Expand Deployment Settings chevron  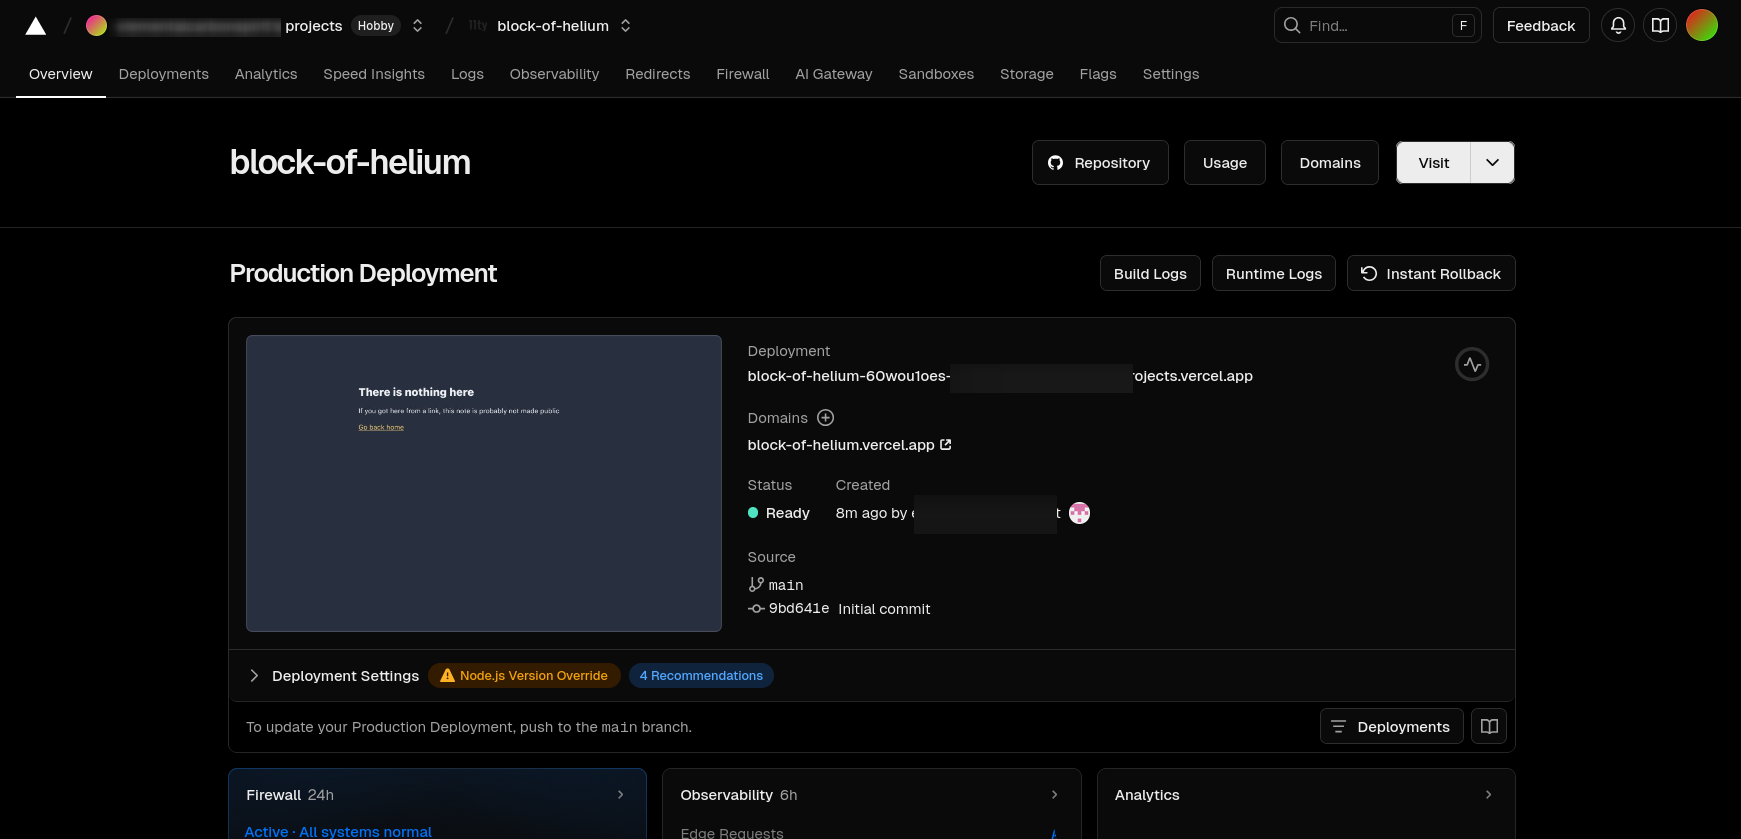pos(254,676)
